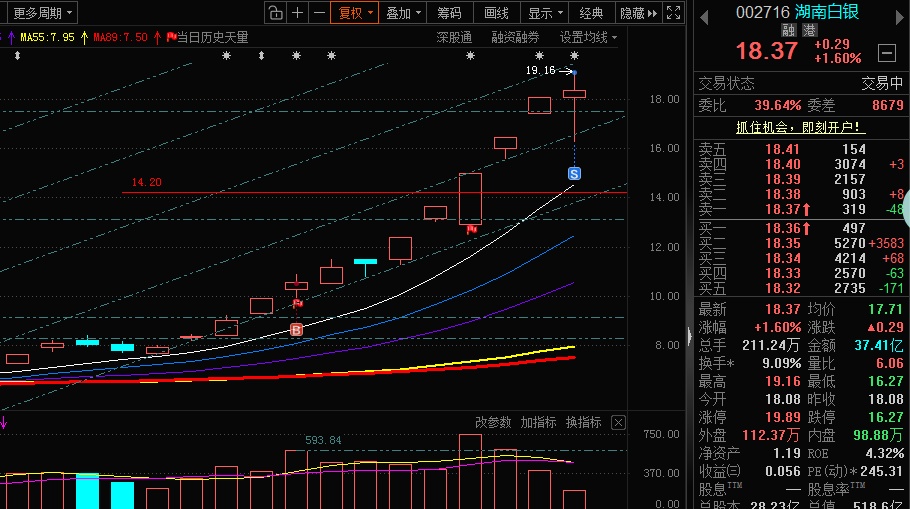Click stock name 湖南白银

pos(827,12)
